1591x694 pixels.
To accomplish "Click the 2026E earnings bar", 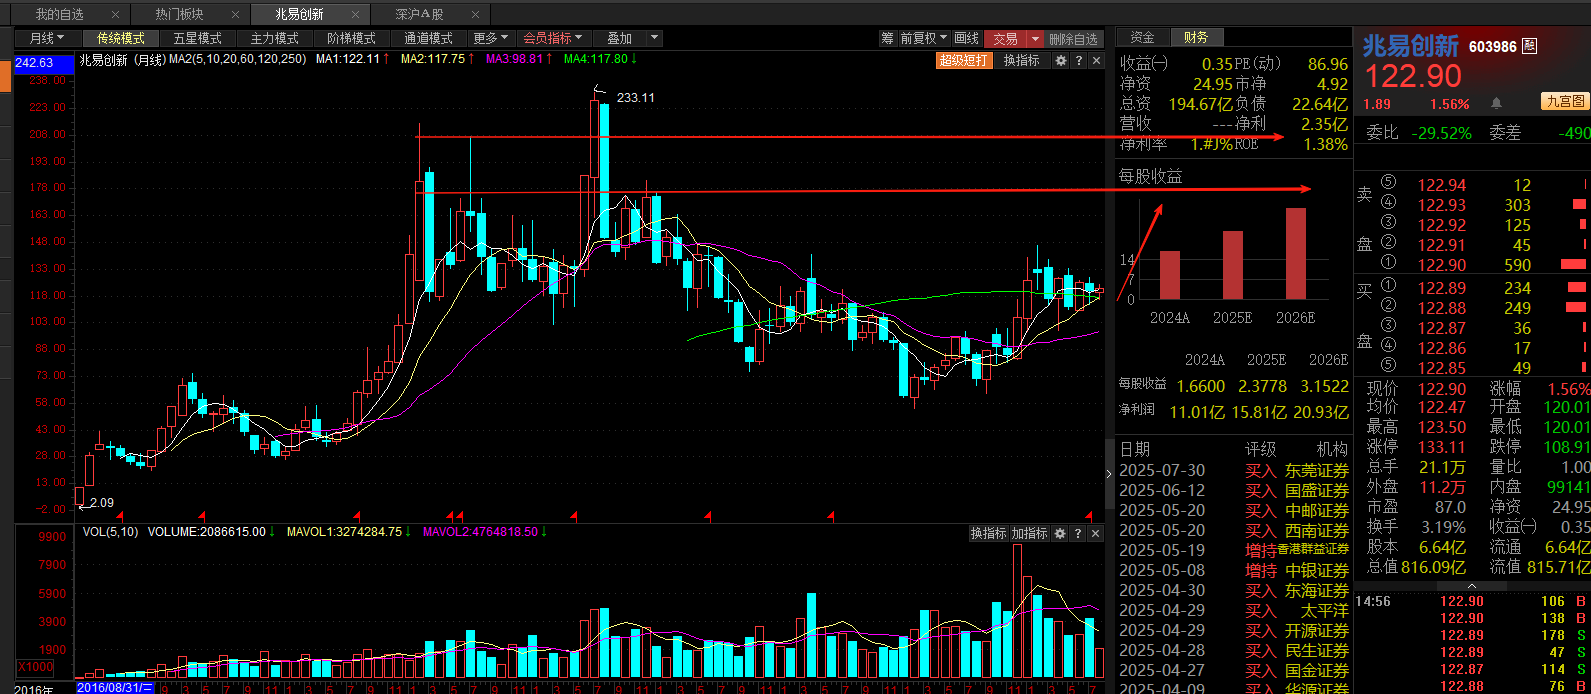I will [1295, 254].
